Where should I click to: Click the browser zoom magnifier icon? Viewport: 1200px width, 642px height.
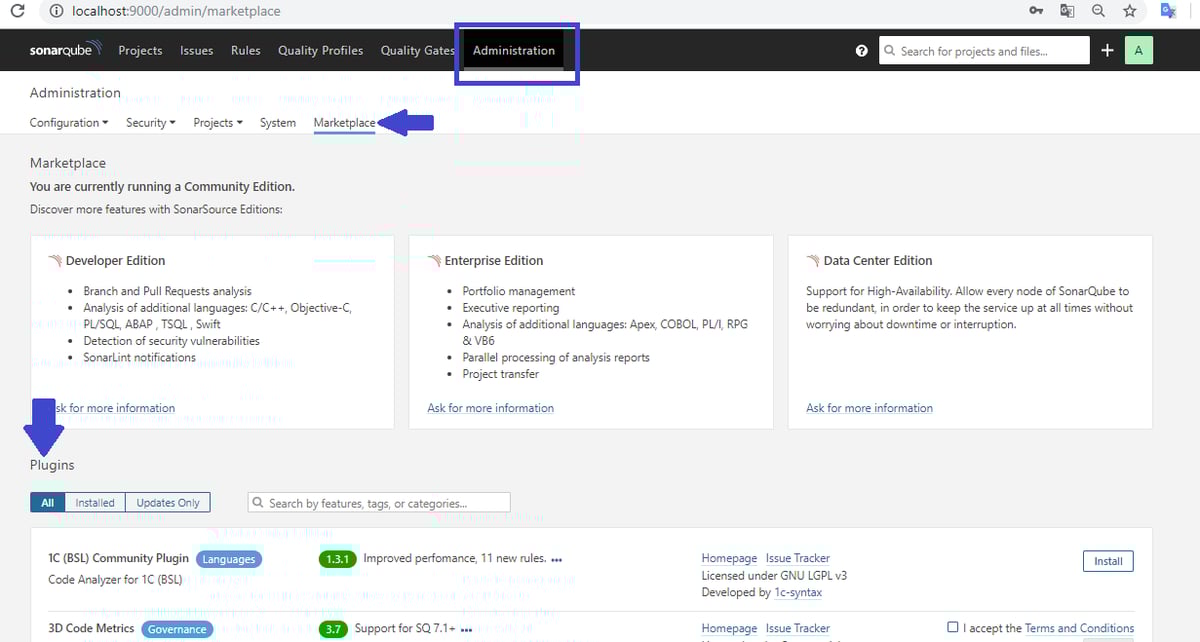click(1098, 11)
